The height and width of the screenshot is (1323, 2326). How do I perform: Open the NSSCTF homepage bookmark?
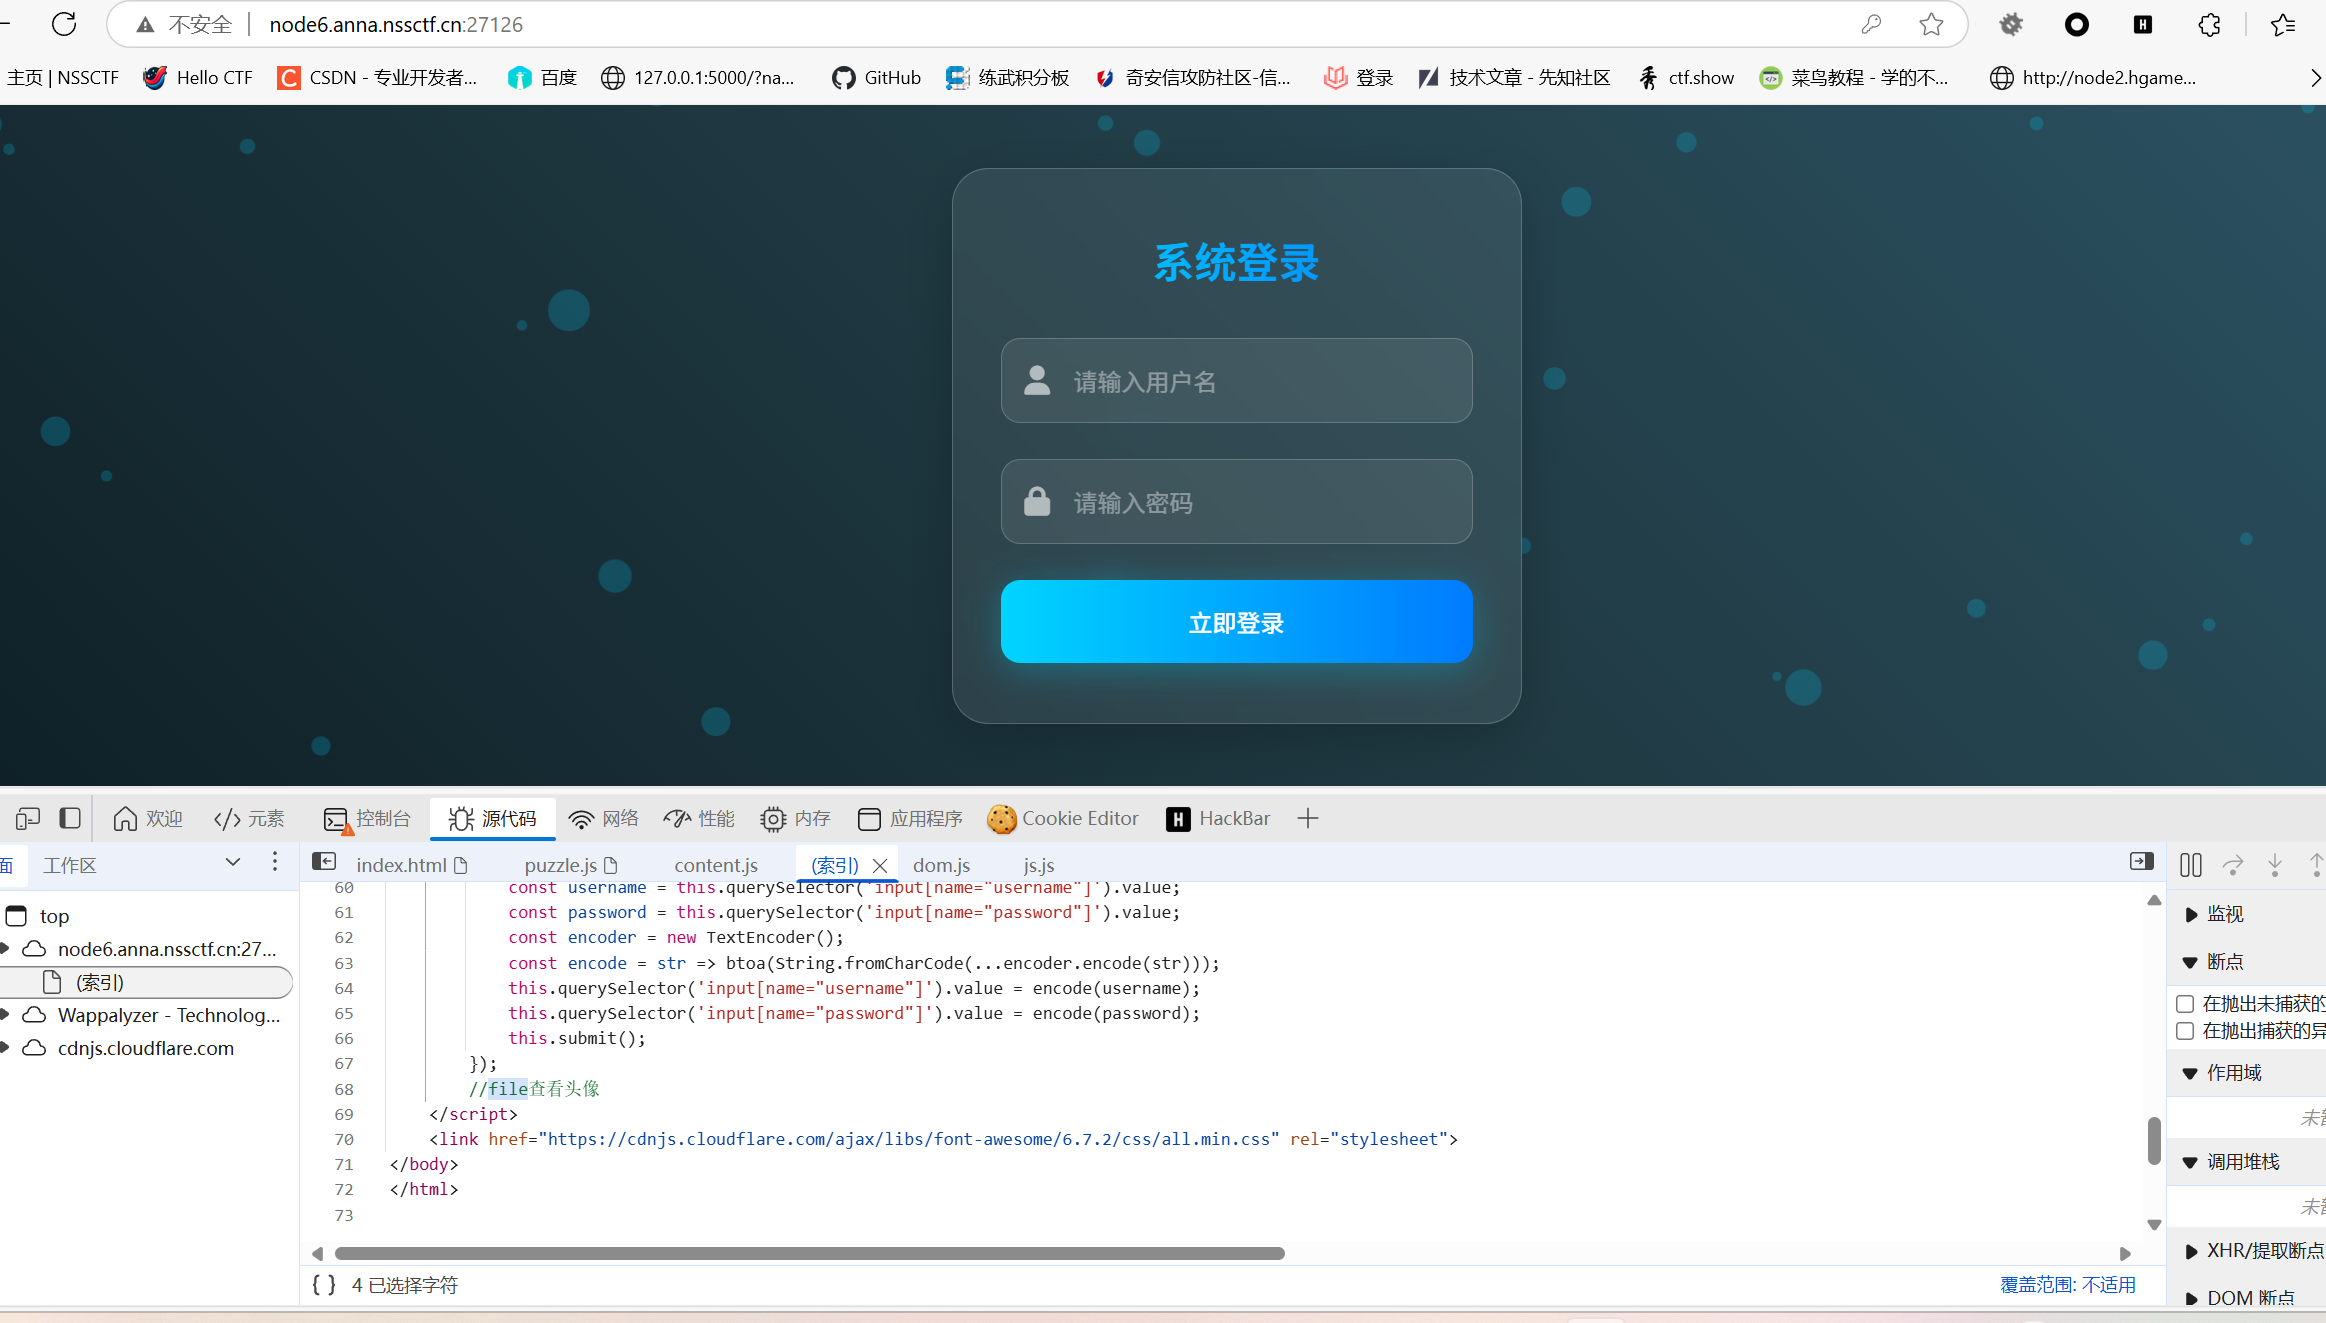point(62,78)
